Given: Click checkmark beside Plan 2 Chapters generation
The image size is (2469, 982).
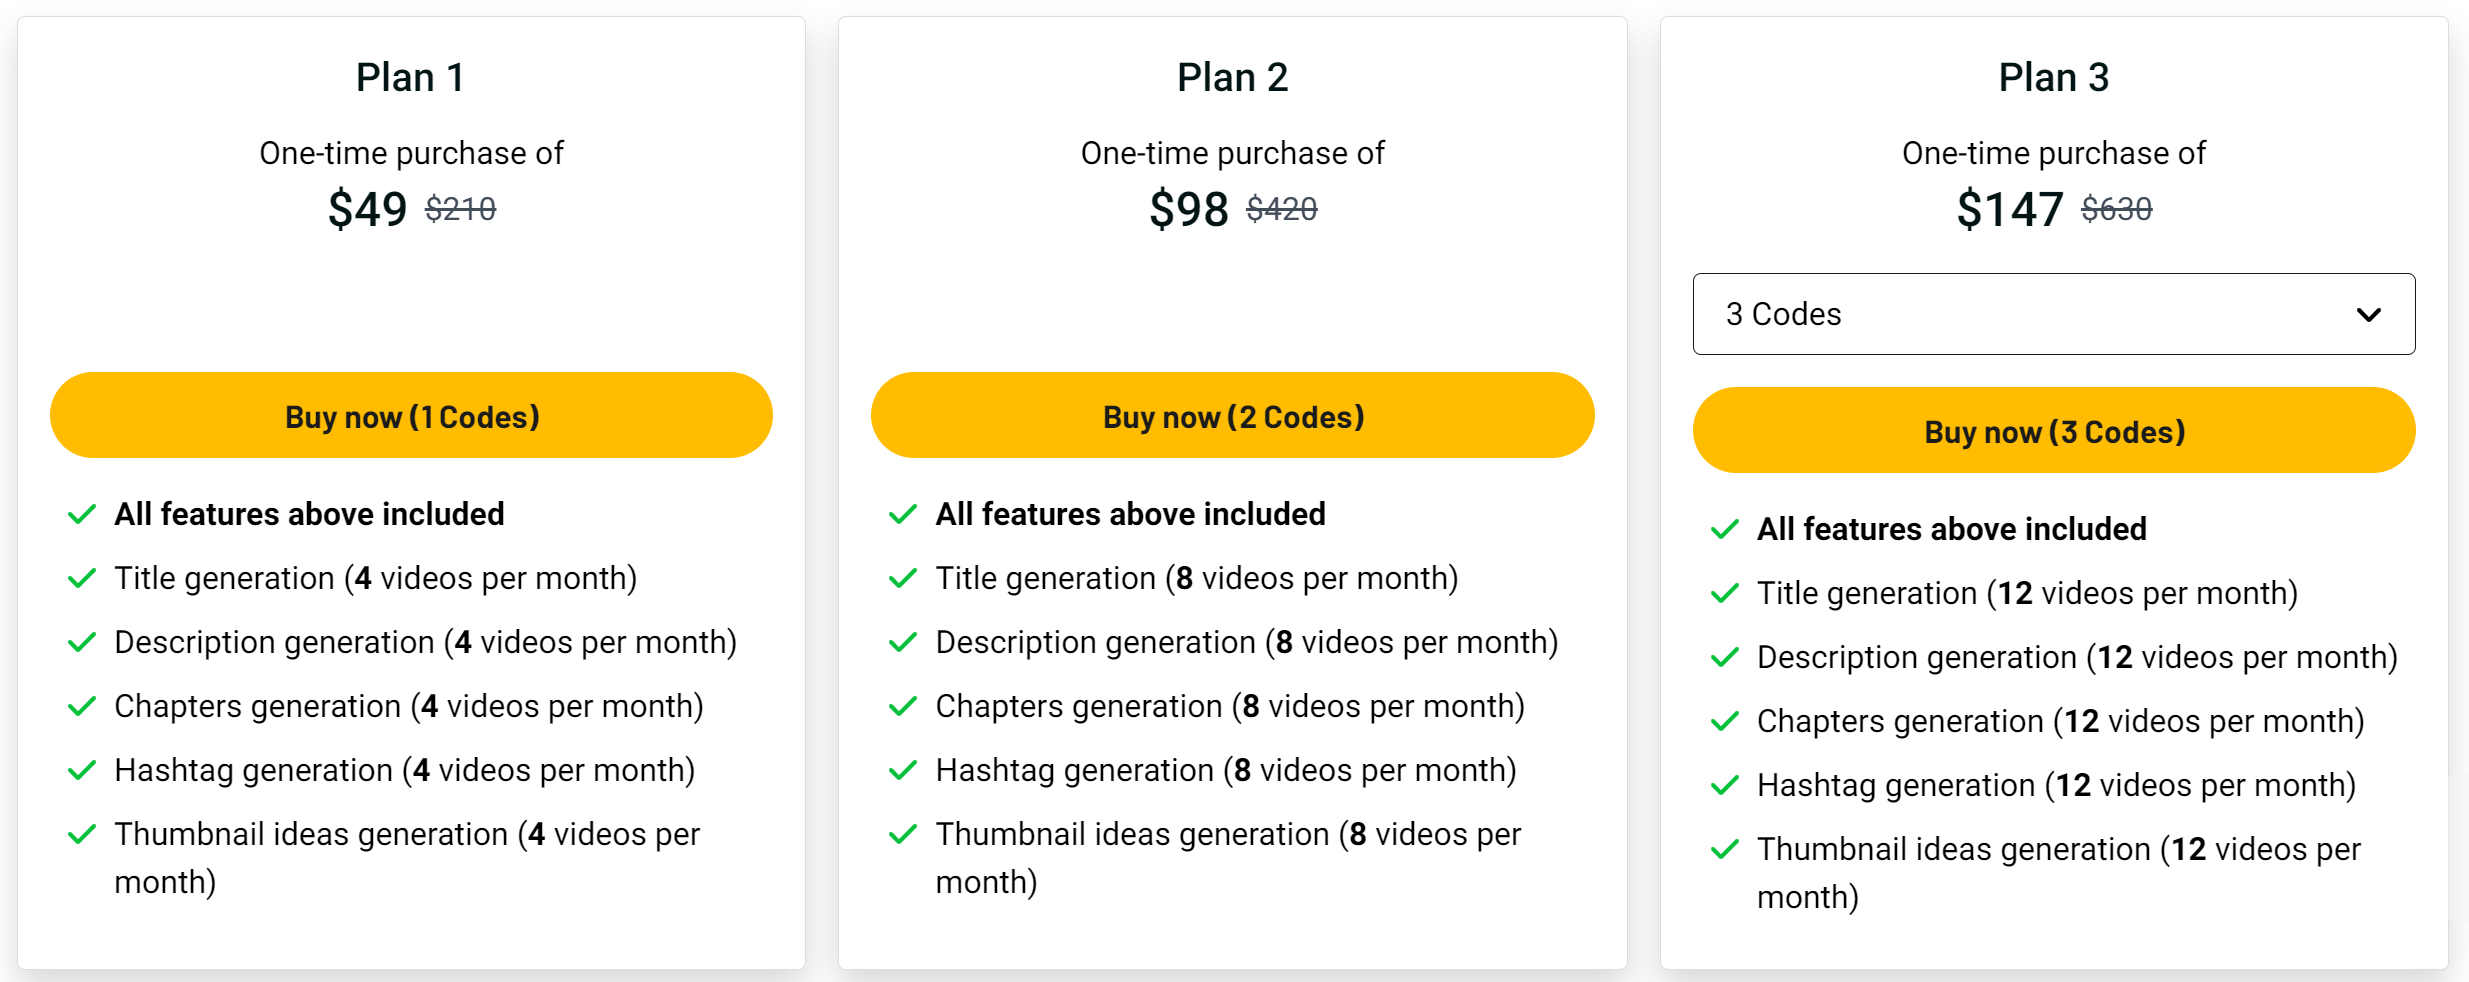Looking at the screenshot, I should click(903, 707).
